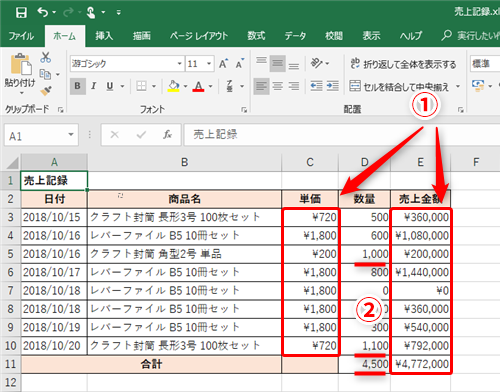The width and height of the screenshot is (500, 392).
Task: Apply the yellow fill color
Action: click(173, 86)
